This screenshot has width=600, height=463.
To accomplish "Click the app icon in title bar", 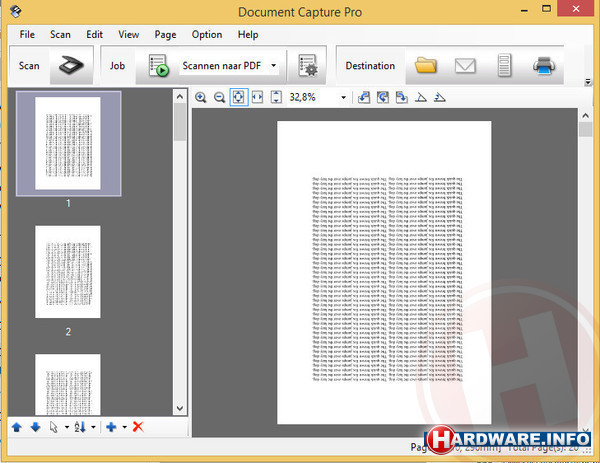I will click(16, 11).
